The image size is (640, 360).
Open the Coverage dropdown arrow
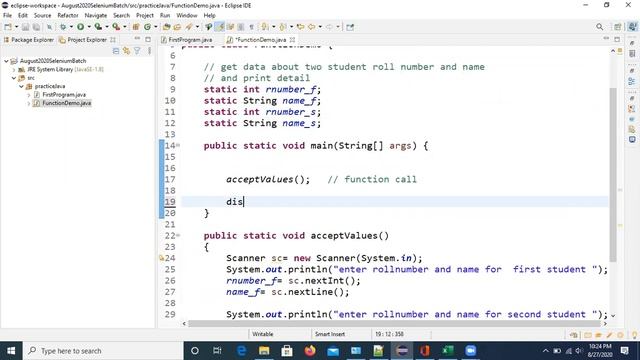coord(107,27)
